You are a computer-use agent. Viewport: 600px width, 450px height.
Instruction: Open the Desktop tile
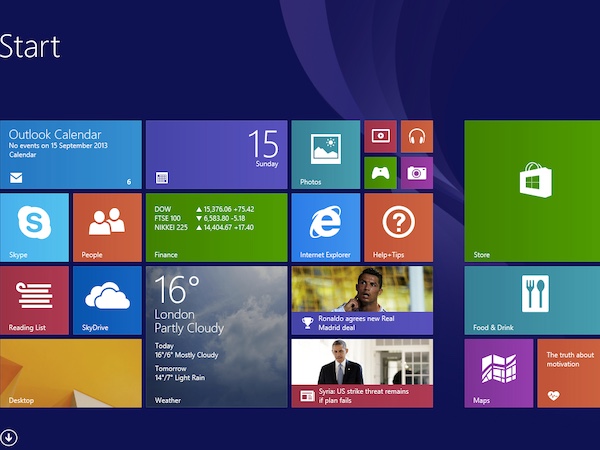pyautogui.click(x=71, y=373)
